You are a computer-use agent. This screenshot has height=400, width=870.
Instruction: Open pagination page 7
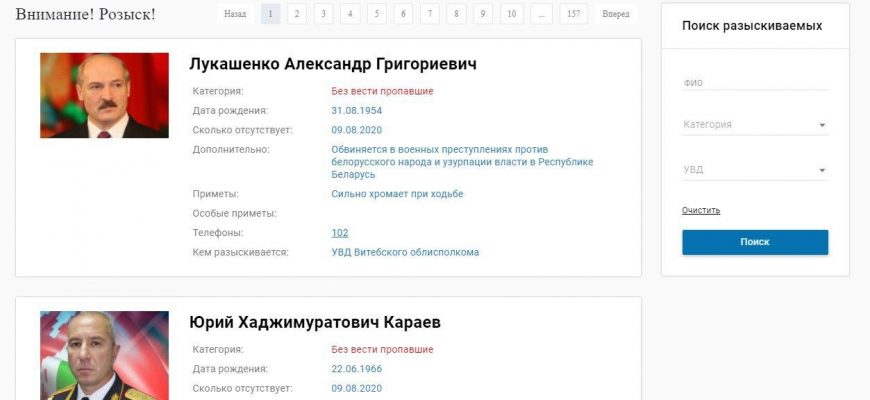click(x=430, y=14)
